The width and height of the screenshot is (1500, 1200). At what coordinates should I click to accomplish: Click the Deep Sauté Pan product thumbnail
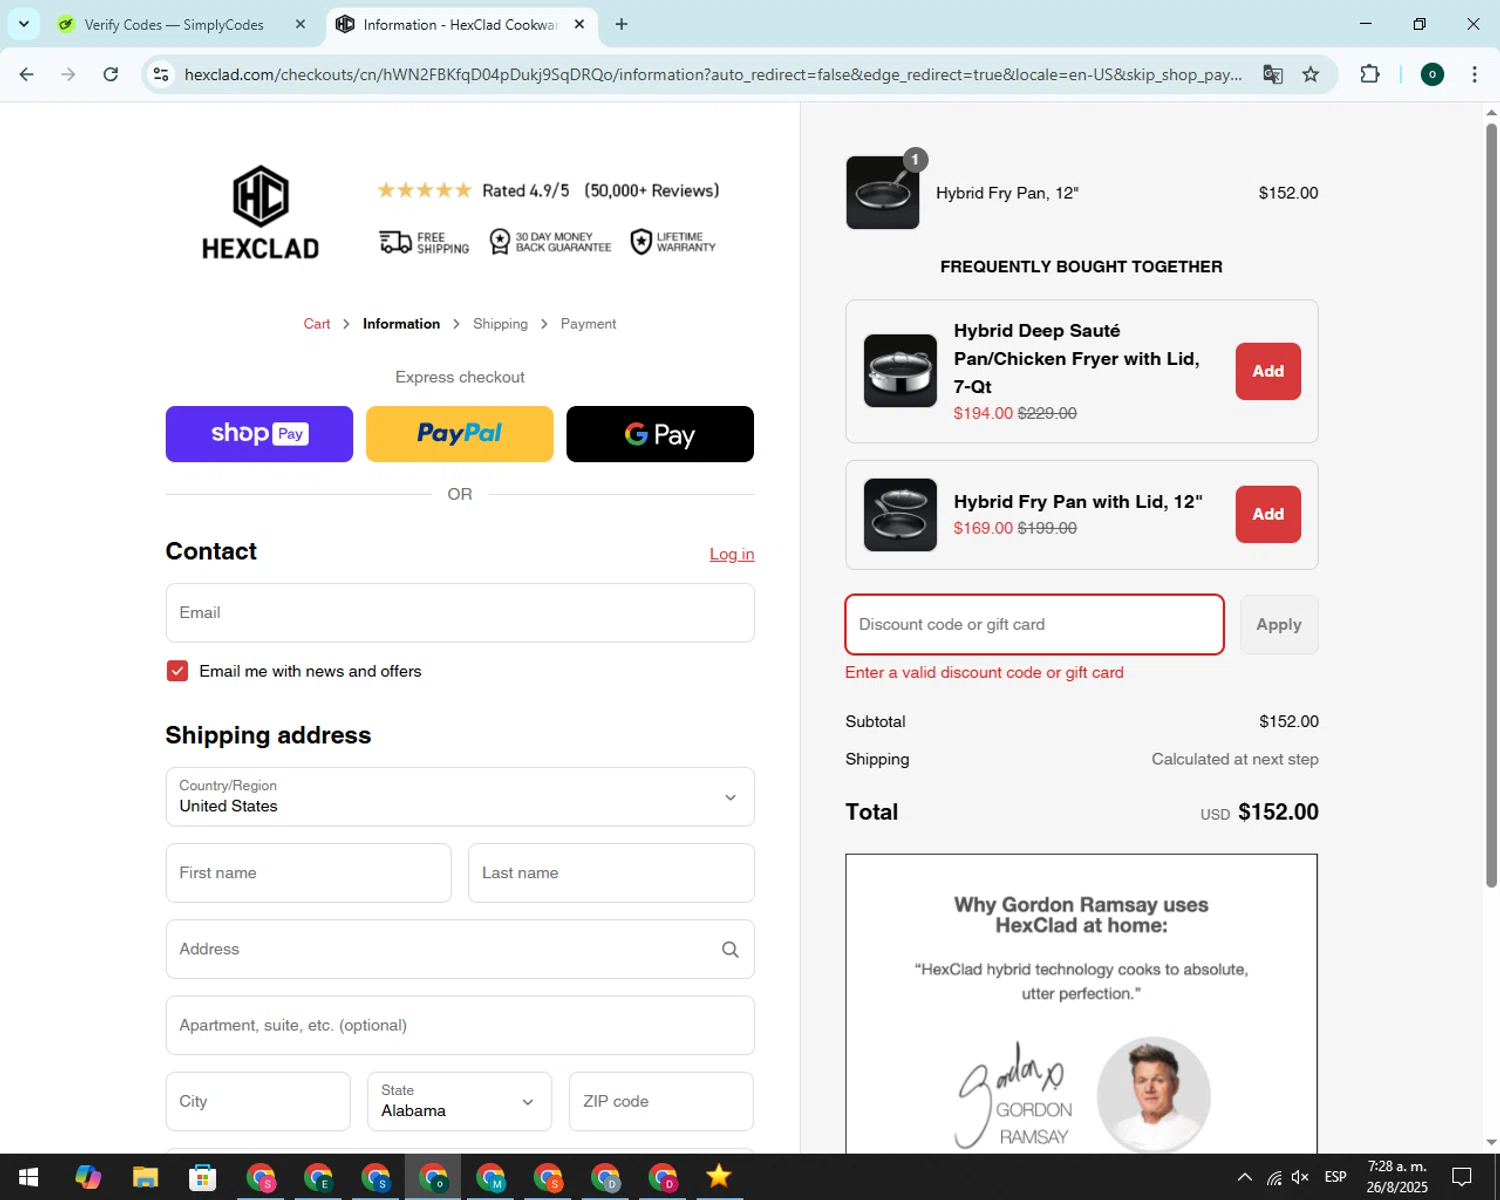click(900, 371)
